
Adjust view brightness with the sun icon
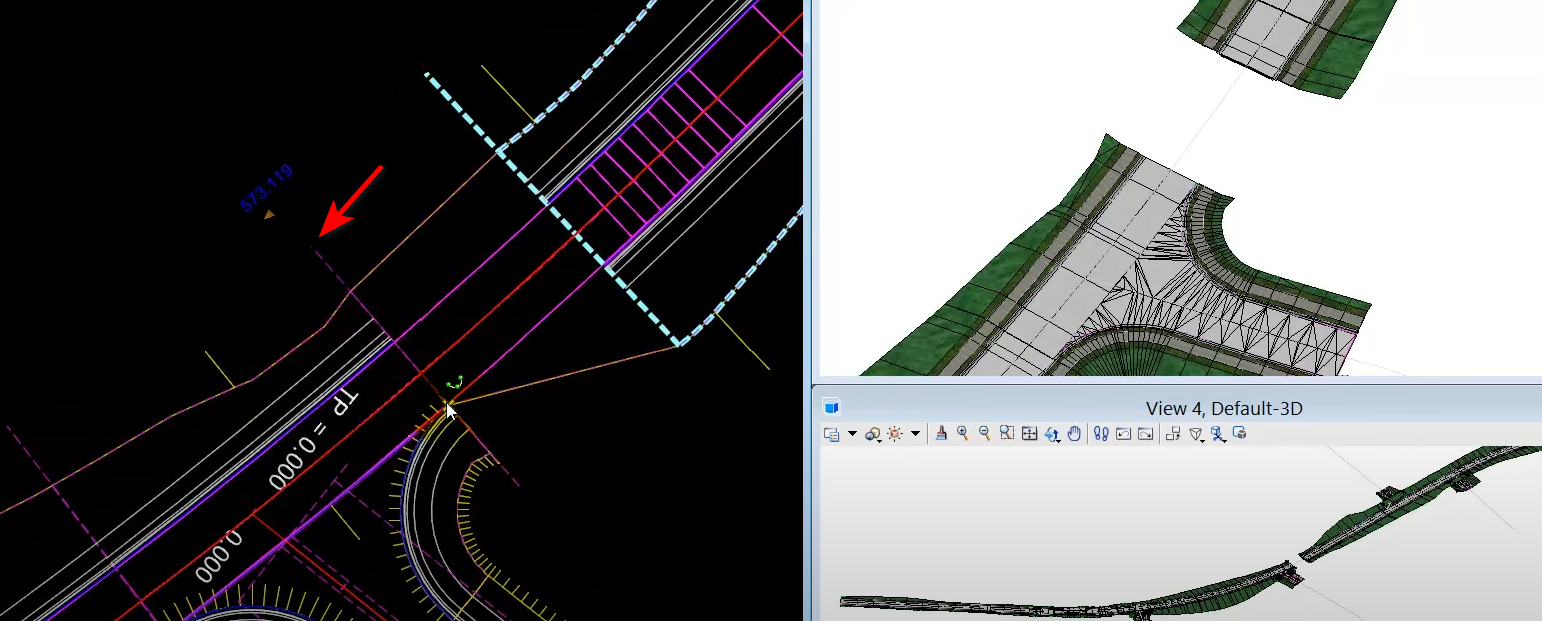coord(893,433)
